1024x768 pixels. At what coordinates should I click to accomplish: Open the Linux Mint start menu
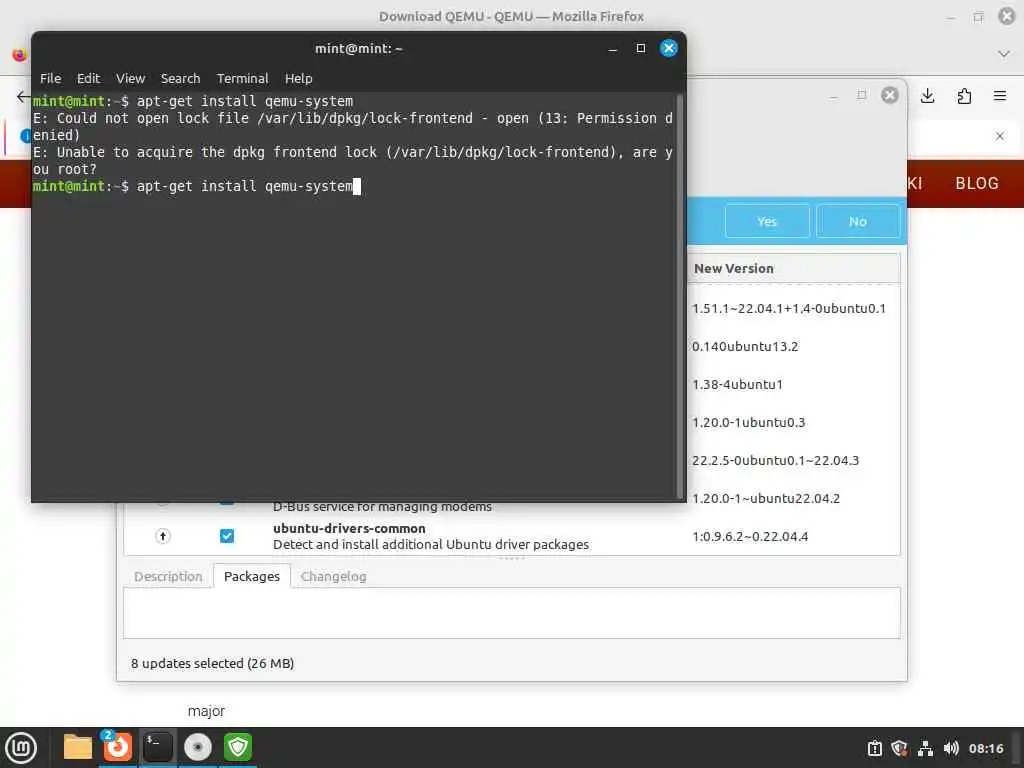[x=21, y=748]
